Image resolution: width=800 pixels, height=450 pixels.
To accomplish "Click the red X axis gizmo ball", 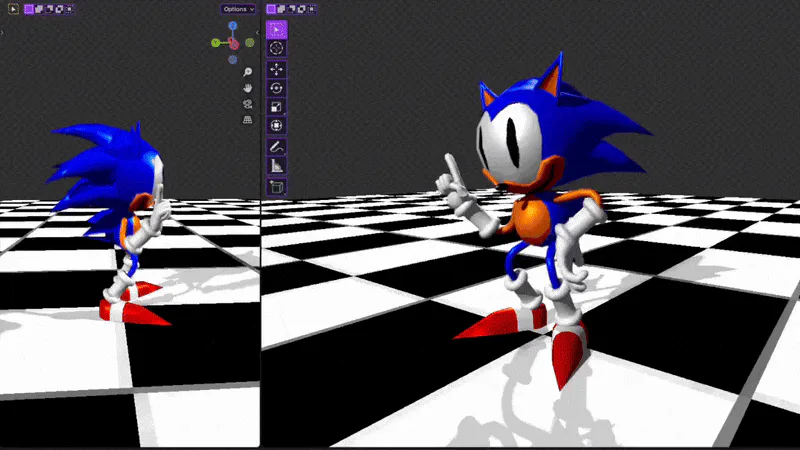I will [x=234, y=45].
